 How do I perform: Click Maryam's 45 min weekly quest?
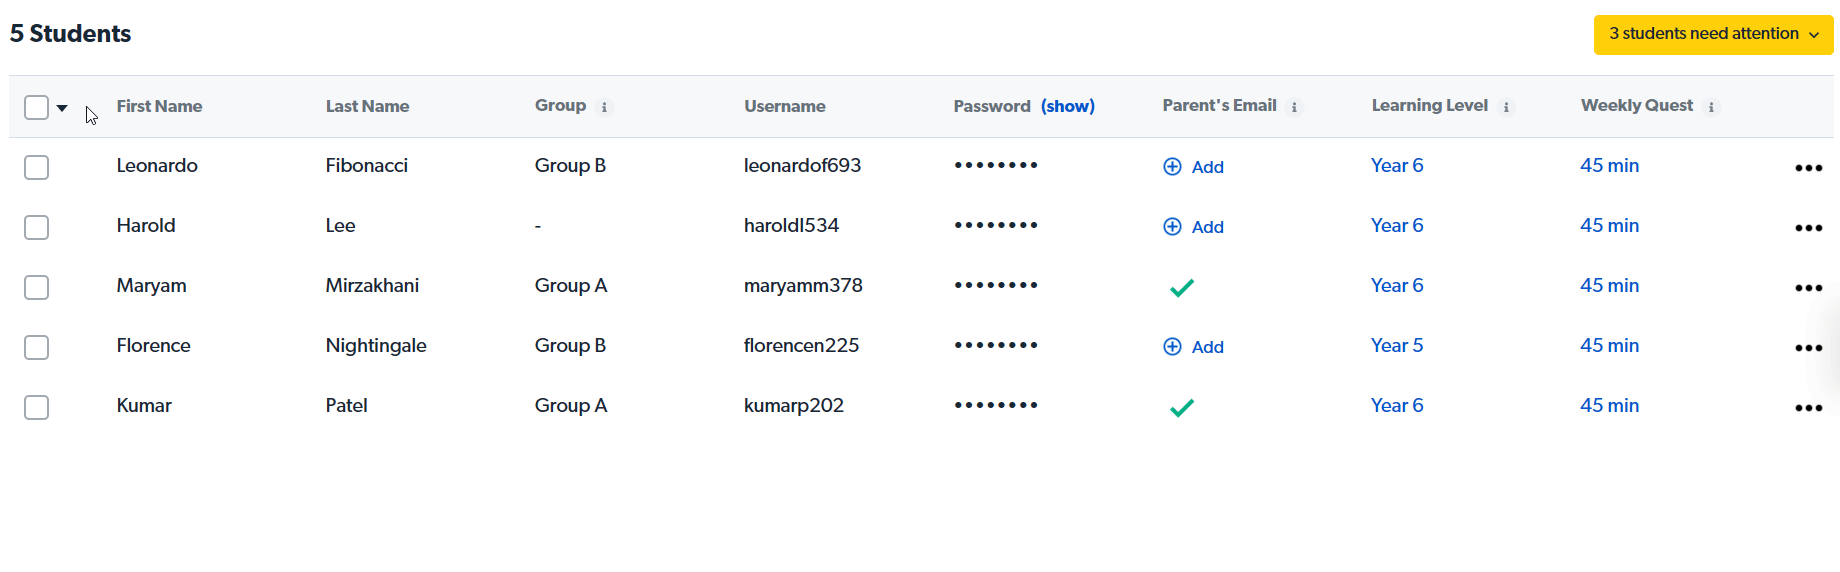click(x=1609, y=286)
